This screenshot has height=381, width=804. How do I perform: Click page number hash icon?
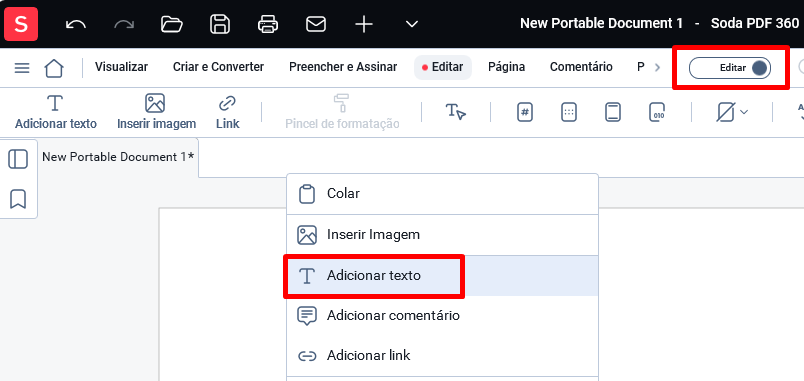click(x=524, y=112)
